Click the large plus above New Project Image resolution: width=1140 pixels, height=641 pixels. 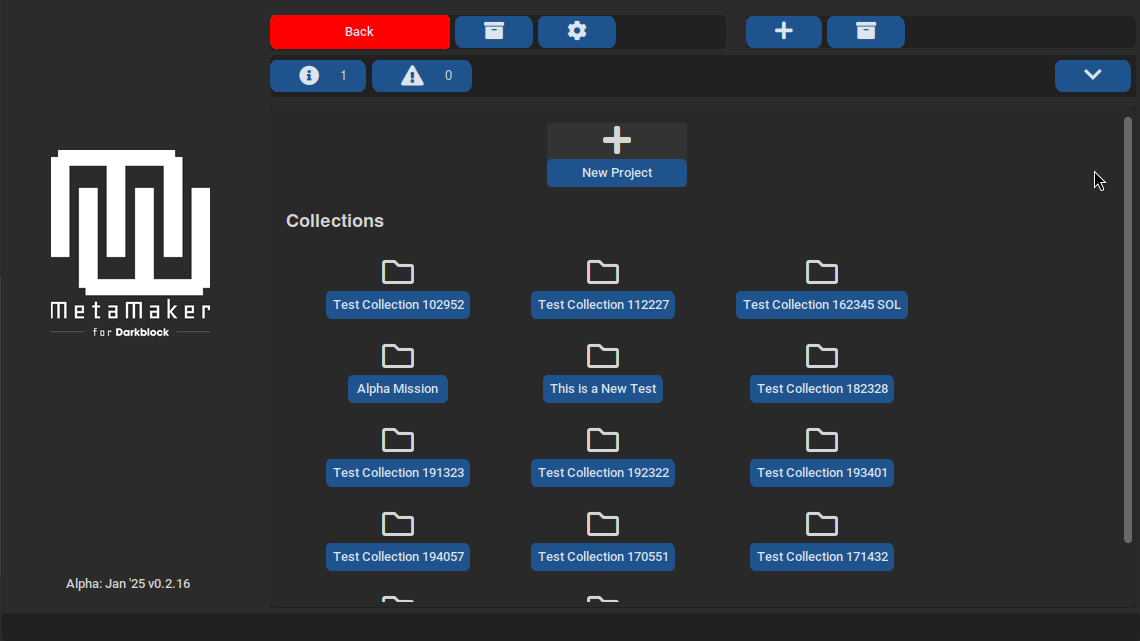click(x=617, y=140)
